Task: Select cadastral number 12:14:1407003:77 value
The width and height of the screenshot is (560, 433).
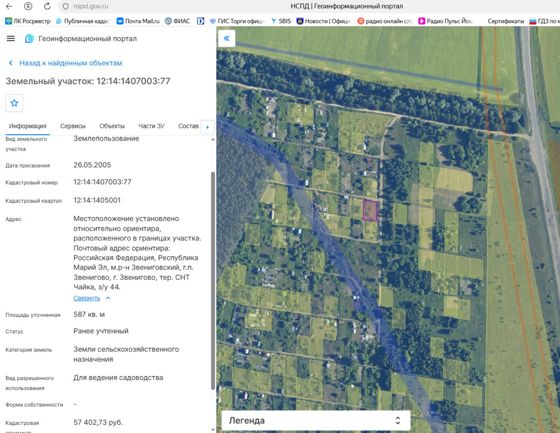Action: point(102,182)
